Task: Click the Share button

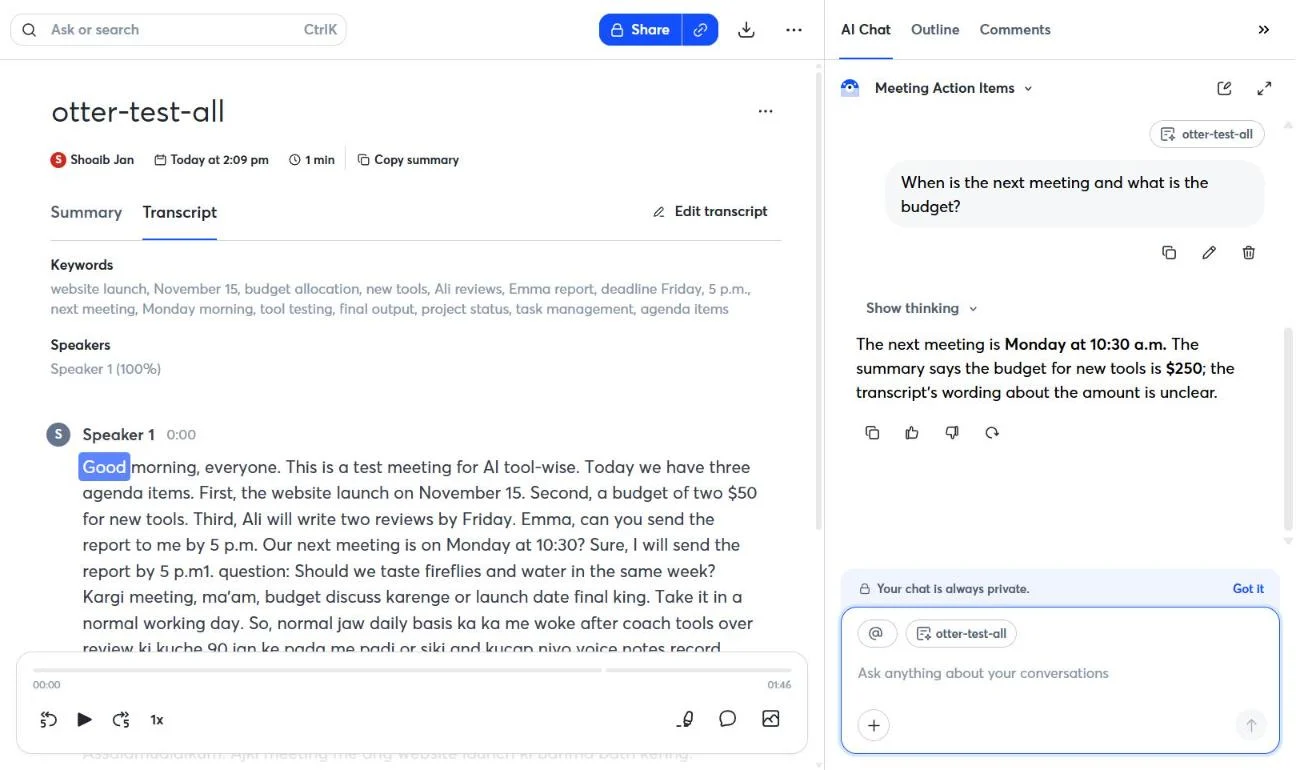Action: coord(641,30)
